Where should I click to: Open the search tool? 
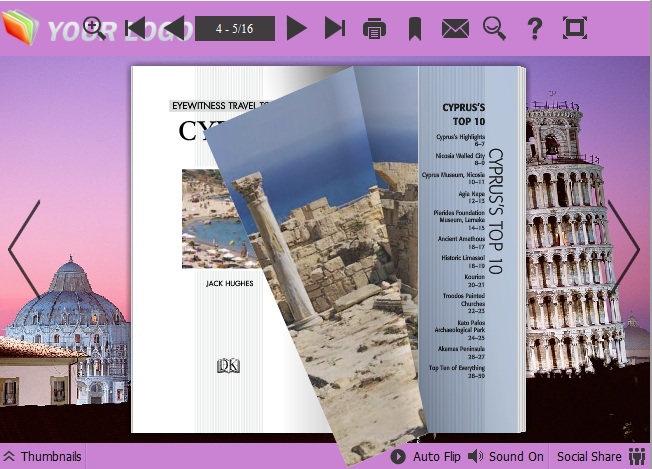(x=494, y=28)
